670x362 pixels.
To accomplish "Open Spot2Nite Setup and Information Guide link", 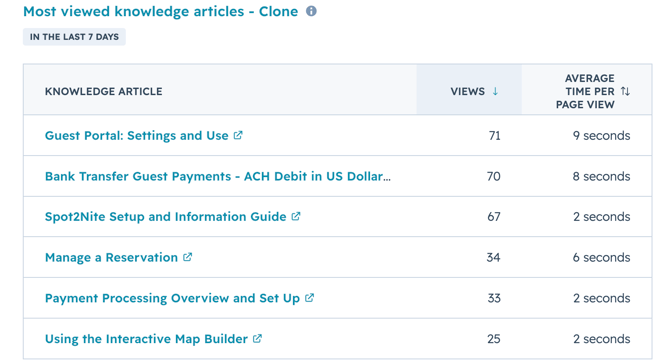I will click(x=165, y=217).
